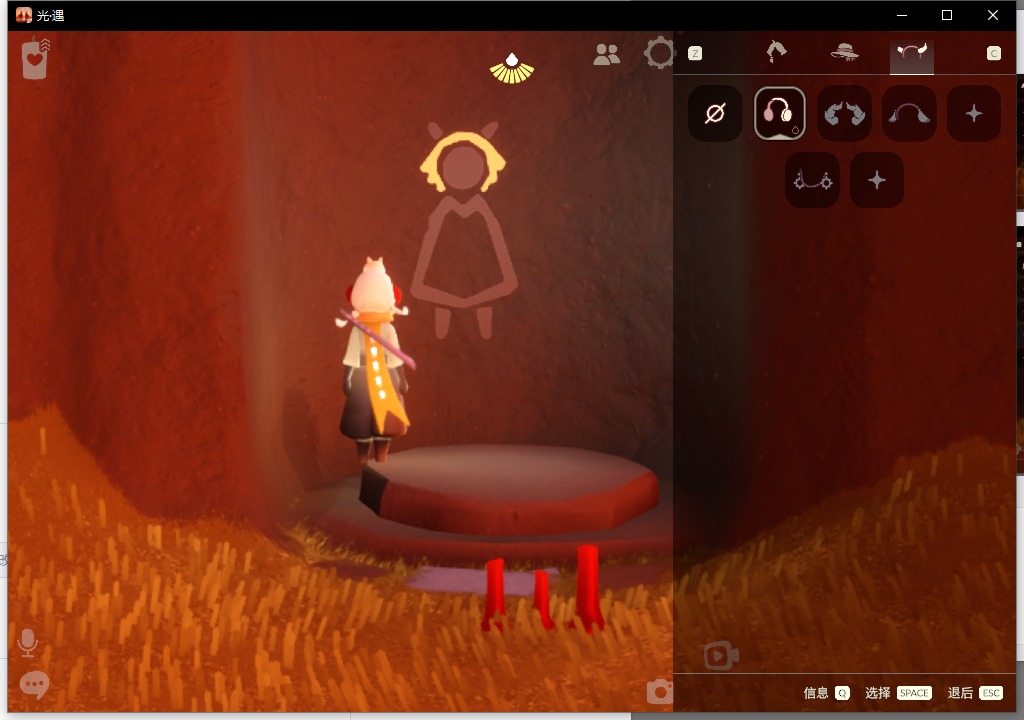
Task: Tap the winged light cape energy indicator
Action: [x=512, y=69]
